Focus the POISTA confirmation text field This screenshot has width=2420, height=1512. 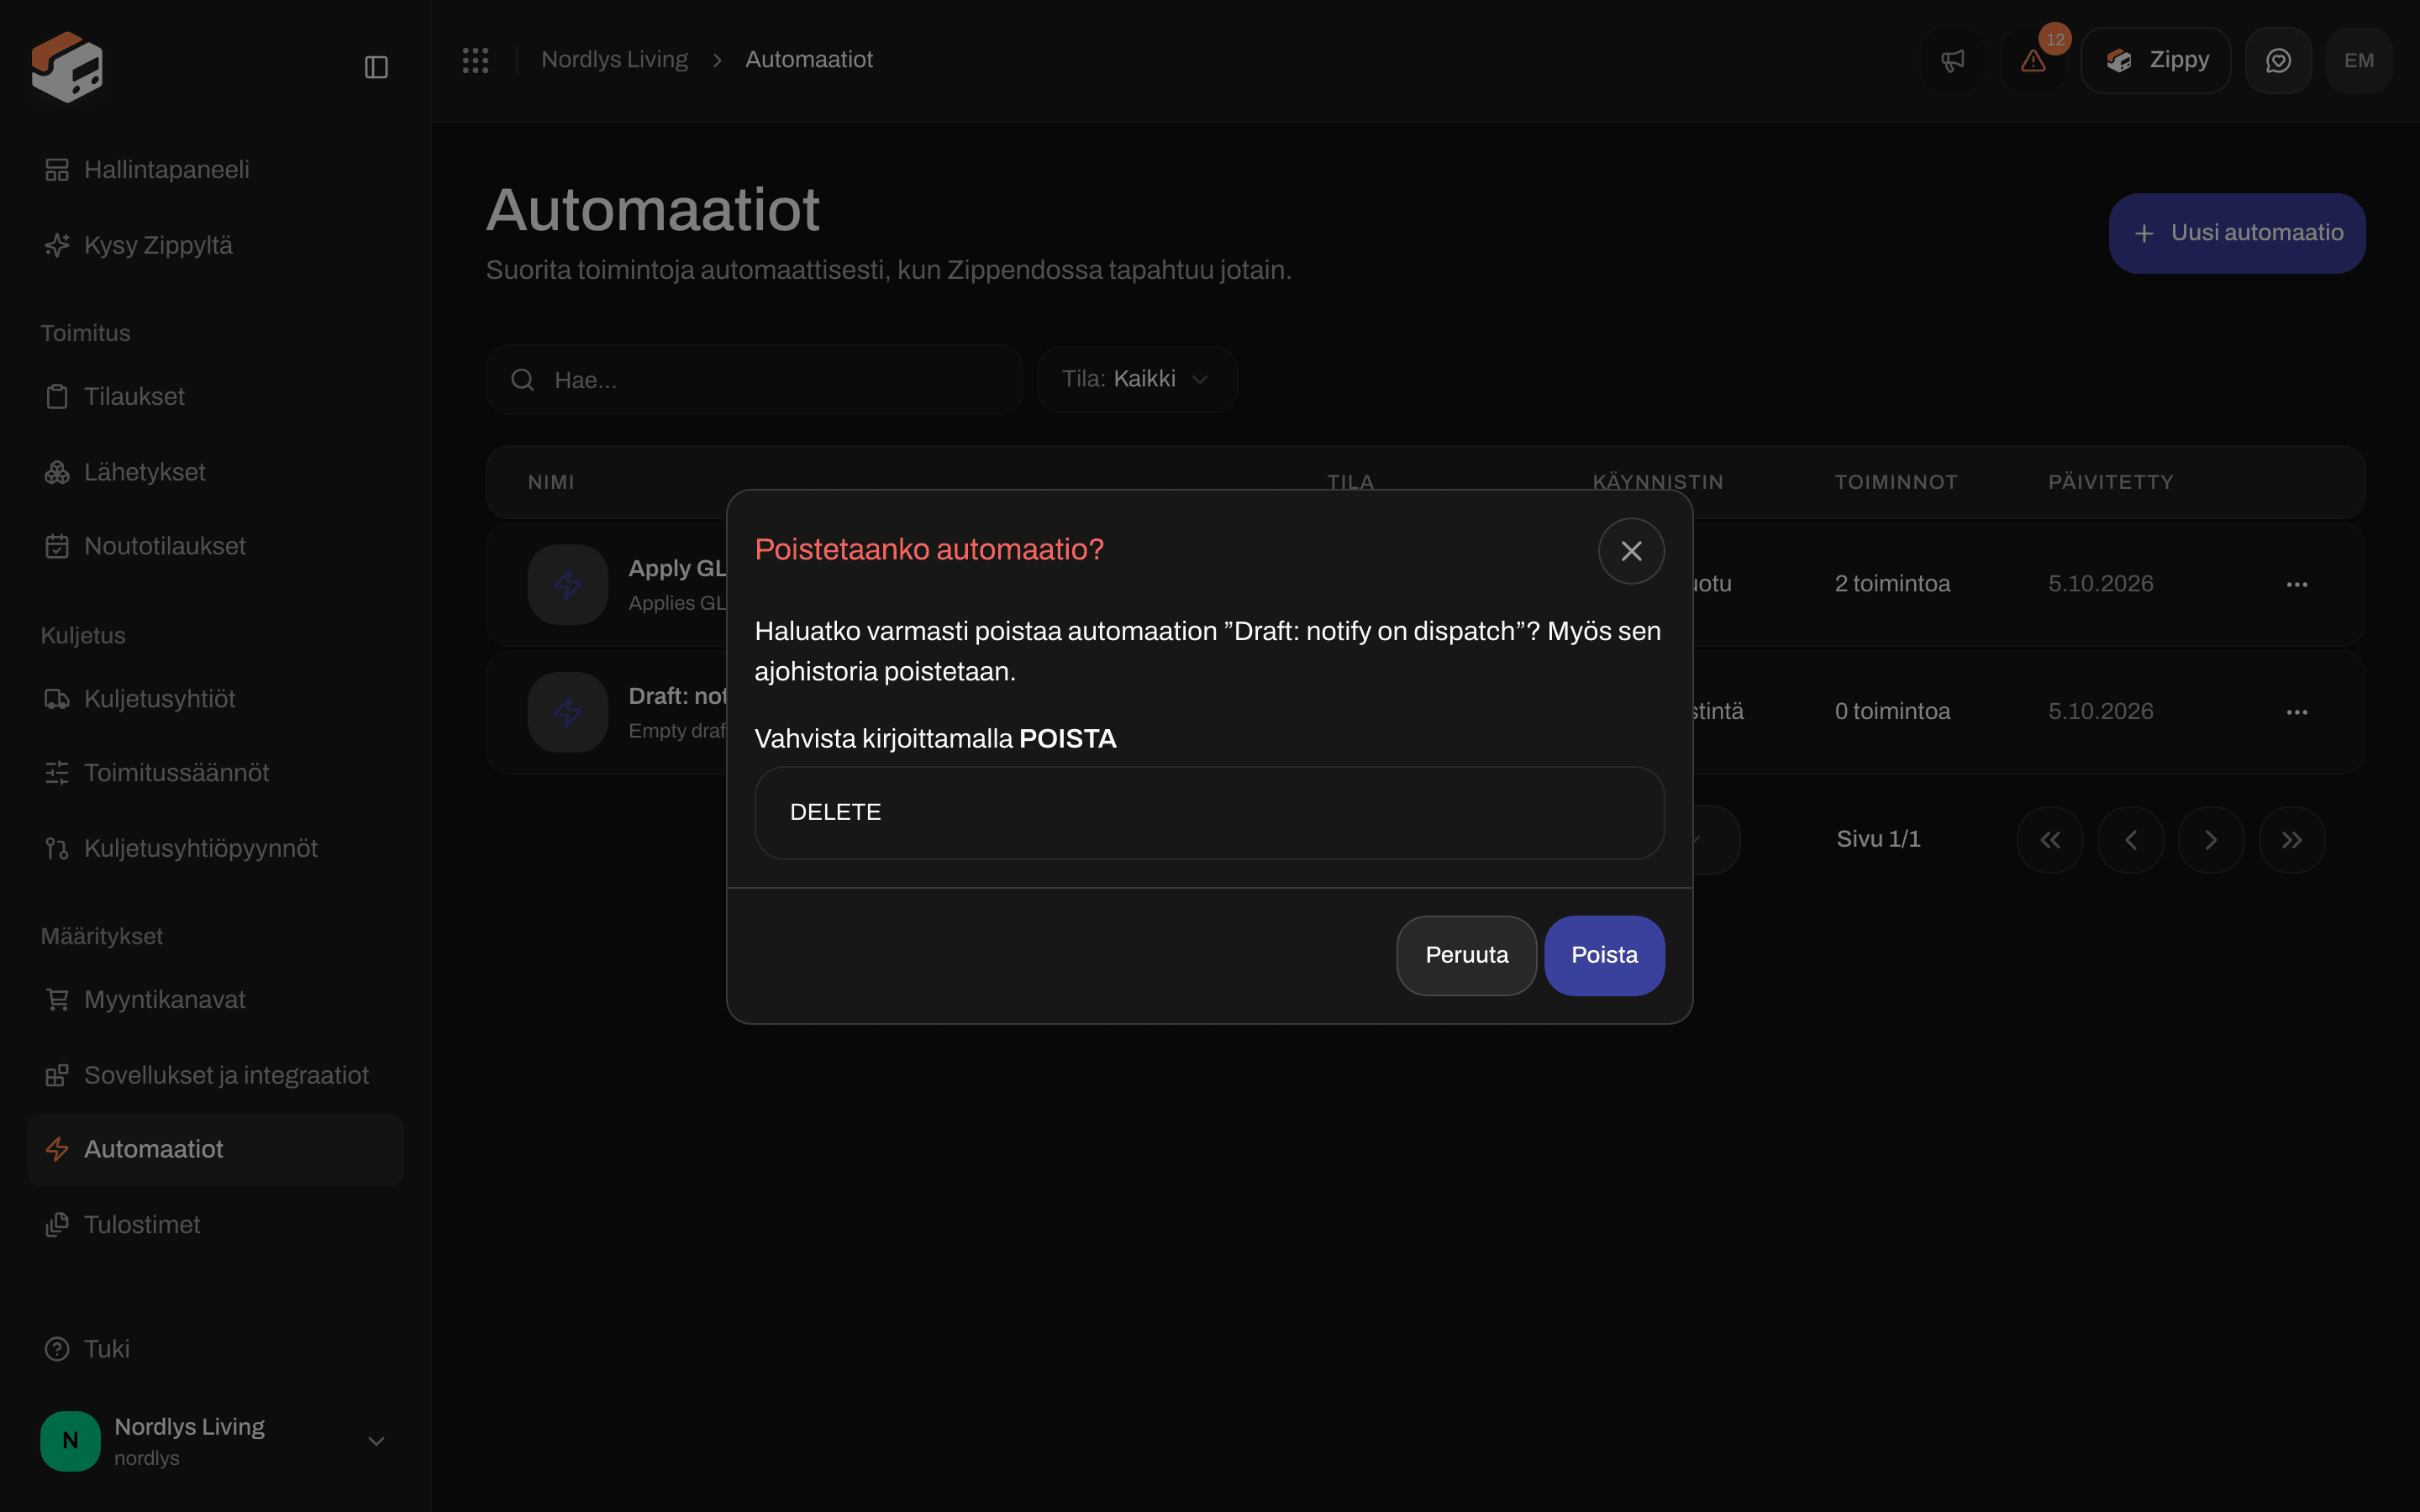click(x=1209, y=812)
